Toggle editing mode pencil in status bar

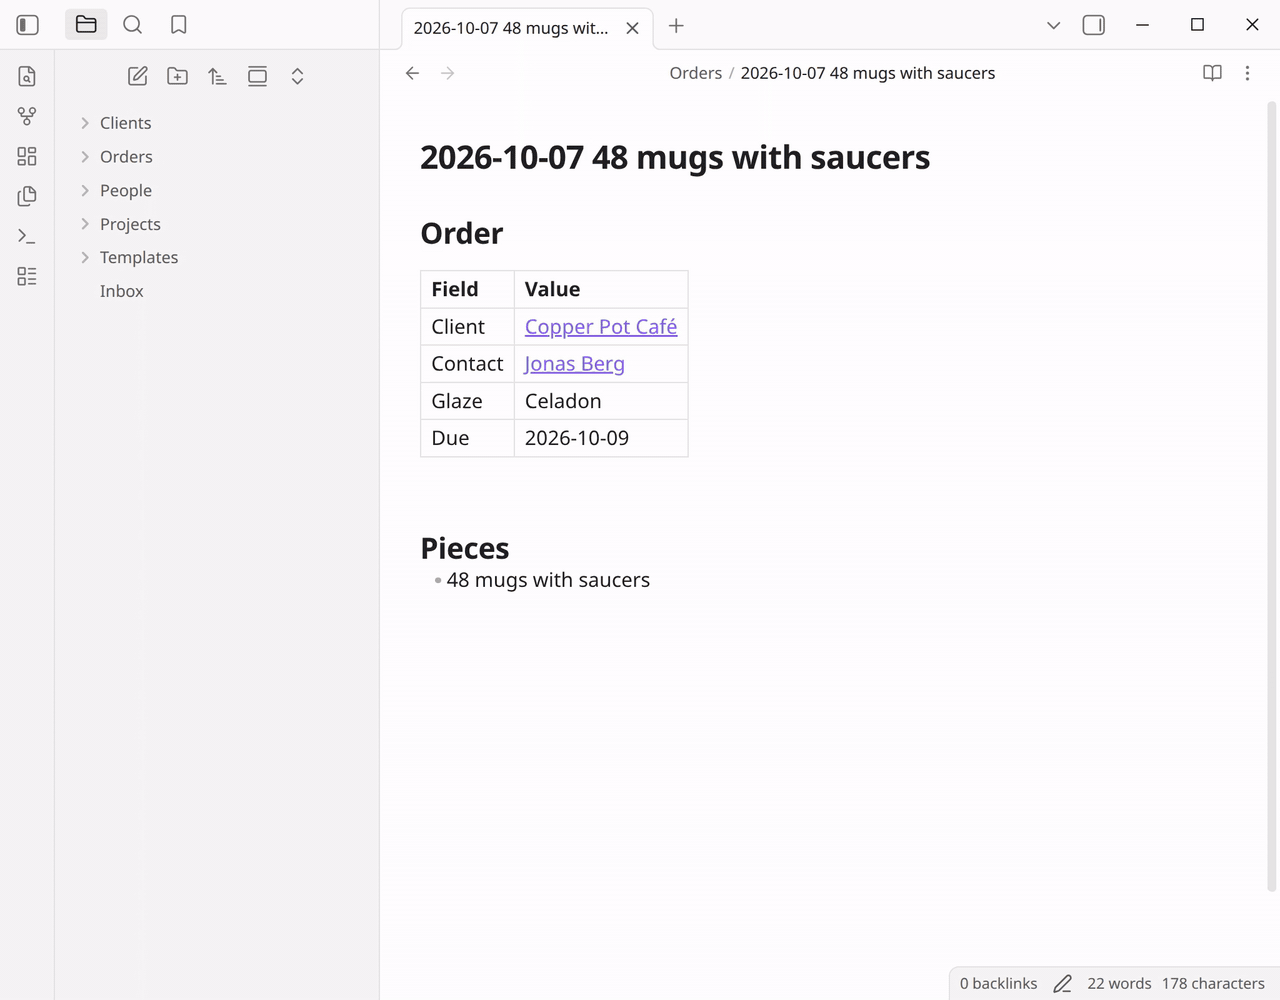(1063, 984)
